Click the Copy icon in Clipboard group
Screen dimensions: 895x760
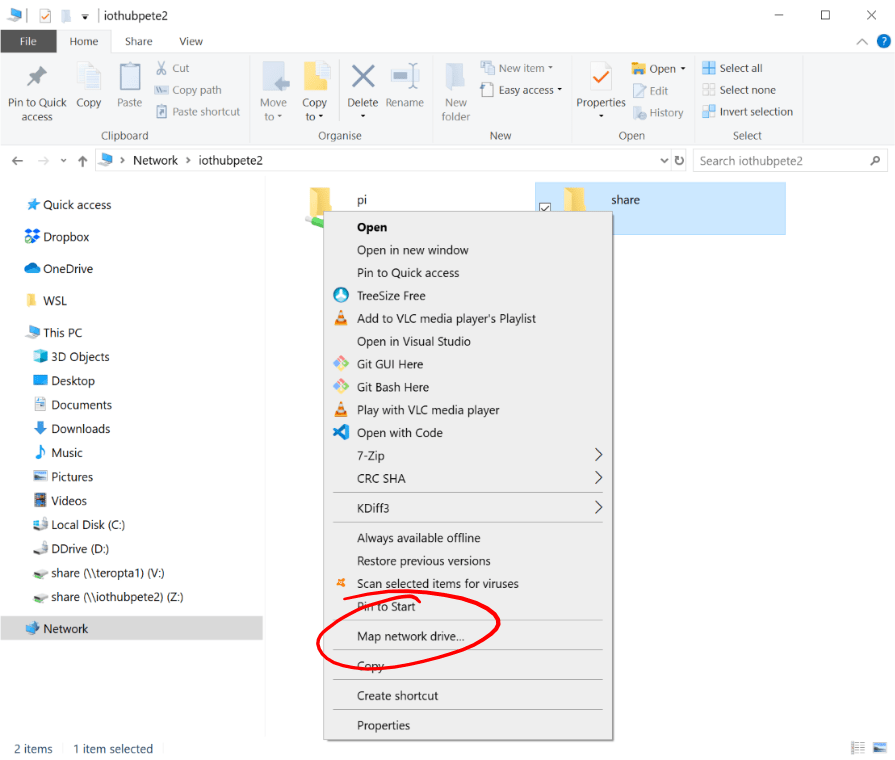[88, 77]
